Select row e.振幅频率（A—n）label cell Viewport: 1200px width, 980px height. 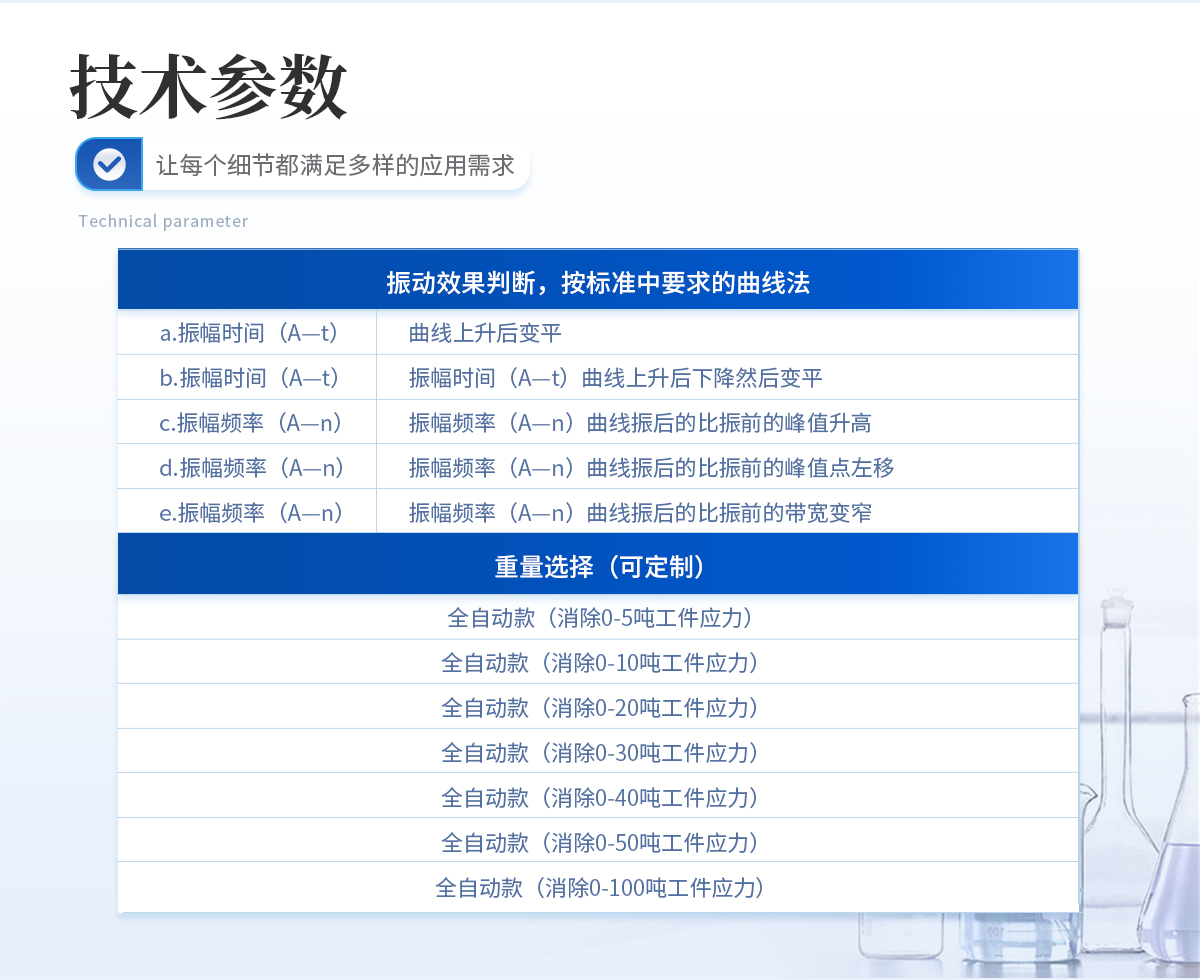pyautogui.click(x=249, y=513)
